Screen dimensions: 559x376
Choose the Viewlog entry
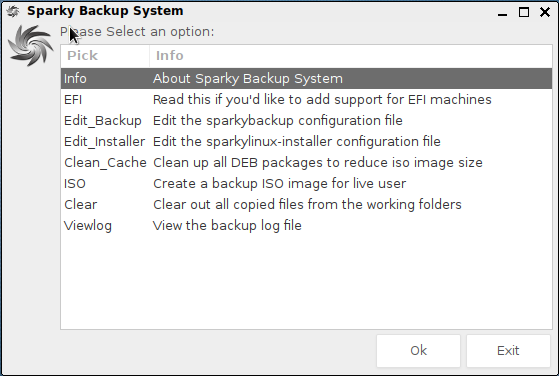click(x=306, y=226)
